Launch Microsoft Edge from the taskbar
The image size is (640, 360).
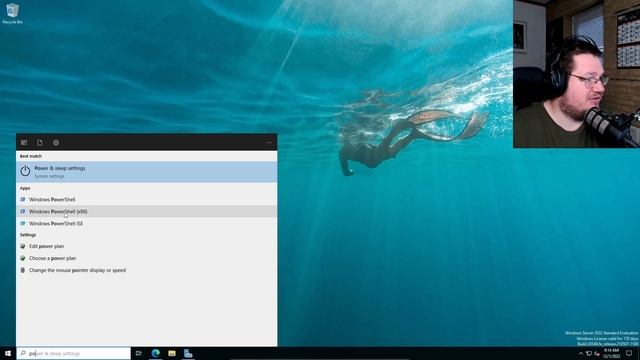coord(156,353)
